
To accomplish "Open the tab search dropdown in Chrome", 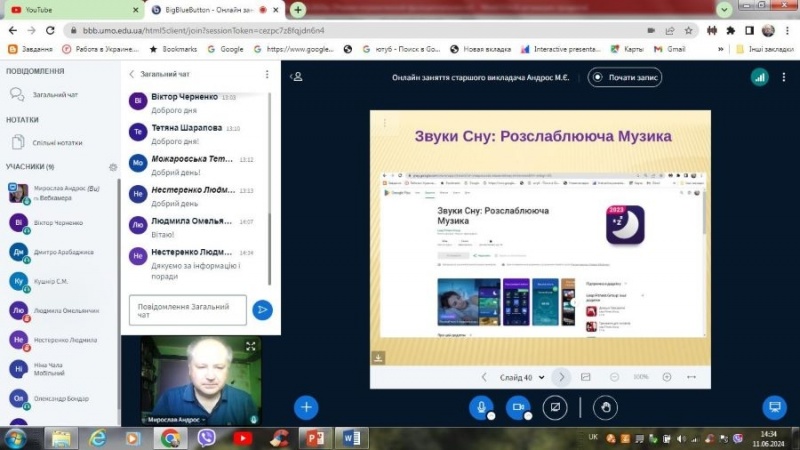I will (724, 10).
